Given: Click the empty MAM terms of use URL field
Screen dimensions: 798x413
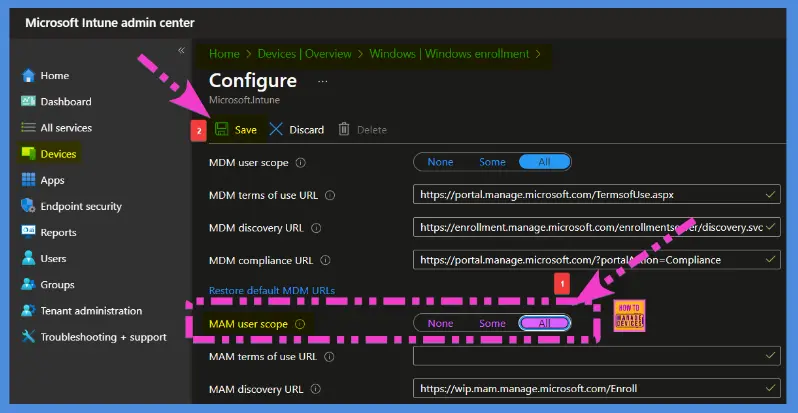Looking at the screenshot, I should pos(596,356).
